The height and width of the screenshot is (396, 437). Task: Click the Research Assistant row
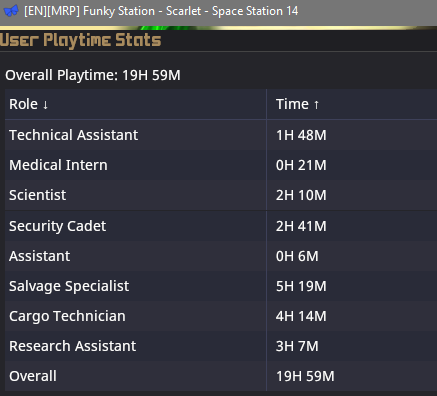tap(221, 346)
